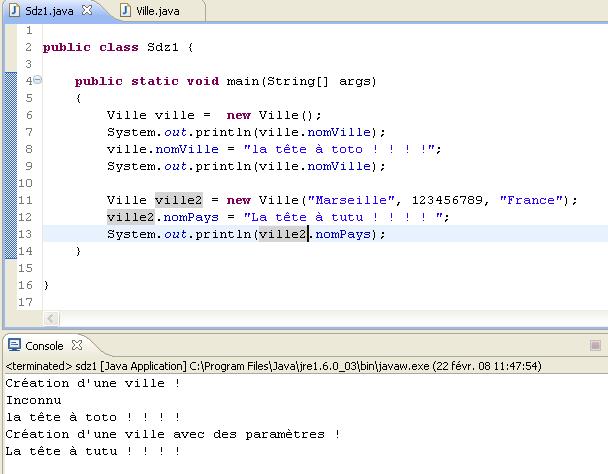Collapse the main method fold toggle

[x=37, y=81]
